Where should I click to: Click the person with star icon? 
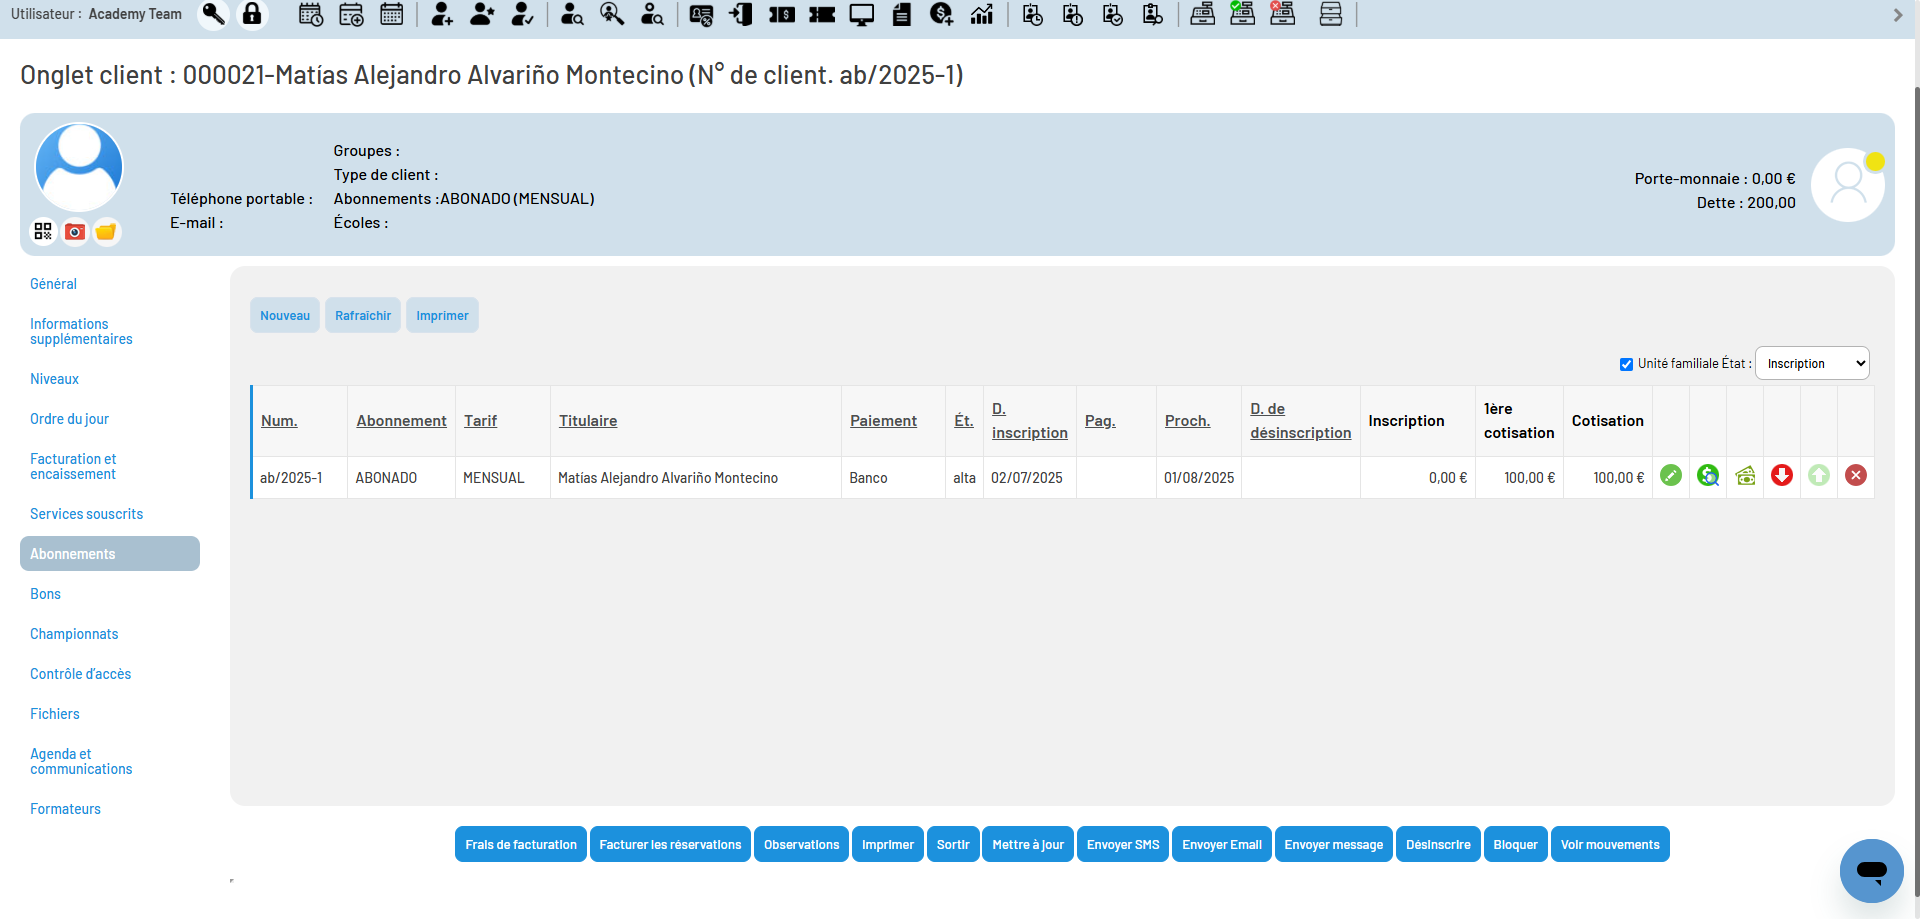point(482,14)
